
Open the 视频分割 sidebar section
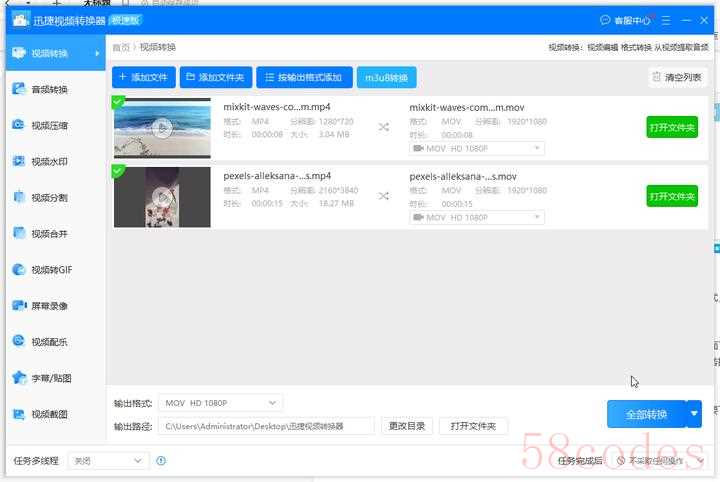point(55,197)
